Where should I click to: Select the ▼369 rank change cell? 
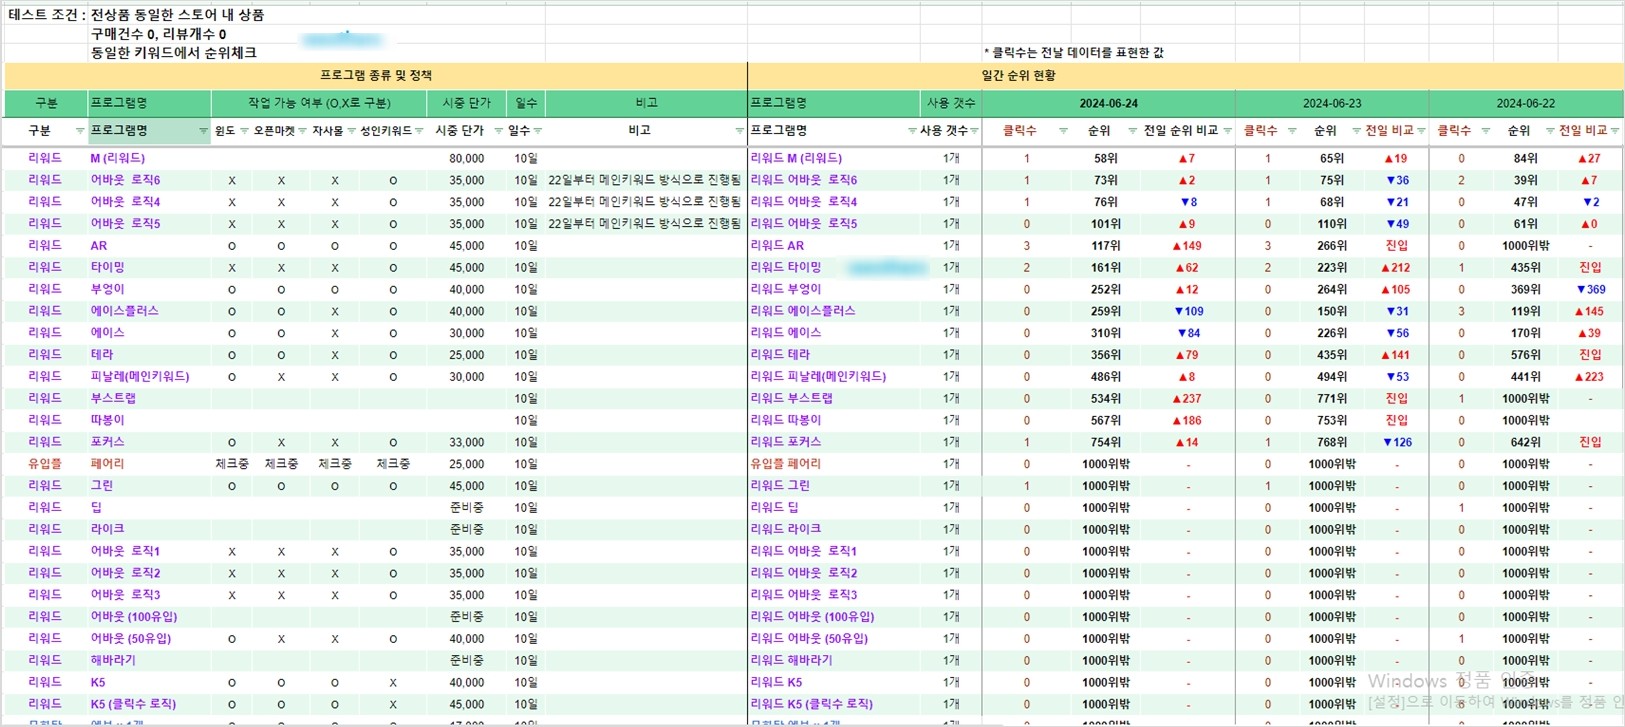(1590, 290)
